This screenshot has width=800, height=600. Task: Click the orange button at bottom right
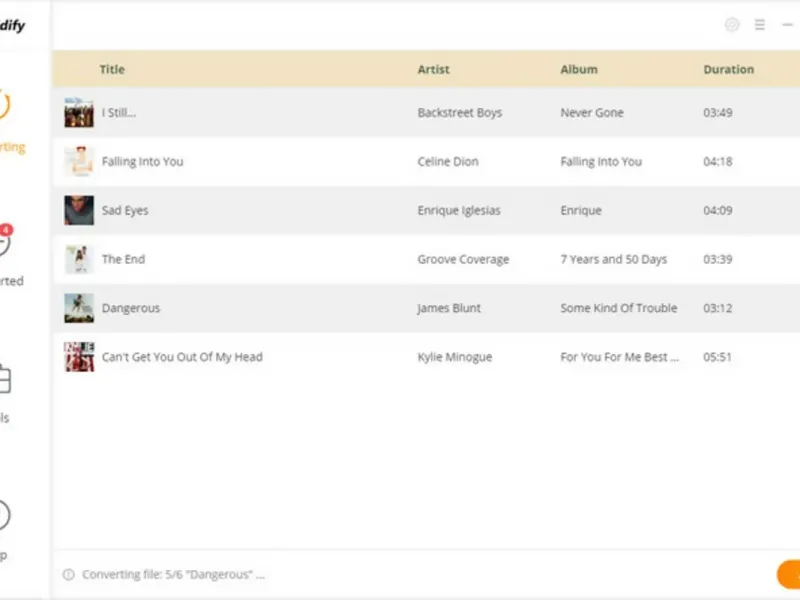789,574
